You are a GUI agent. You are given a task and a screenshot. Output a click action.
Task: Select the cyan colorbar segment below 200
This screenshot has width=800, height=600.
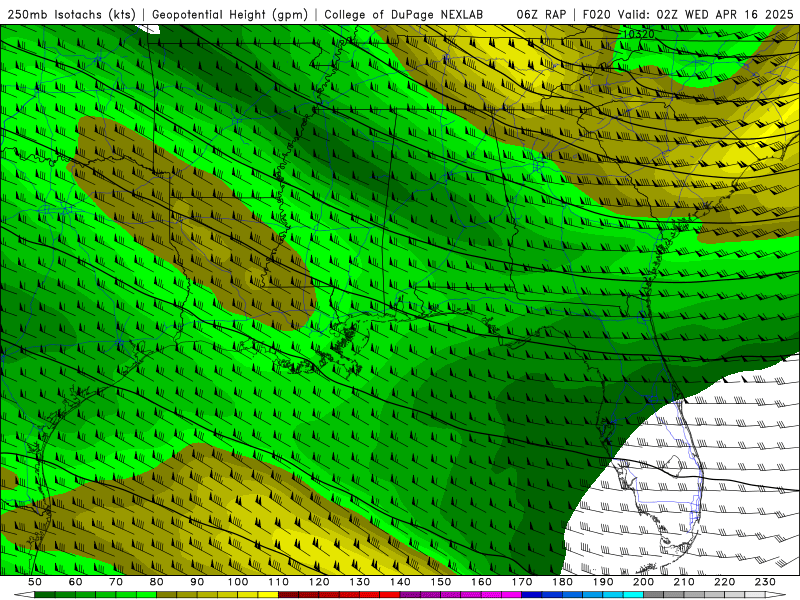click(634, 595)
